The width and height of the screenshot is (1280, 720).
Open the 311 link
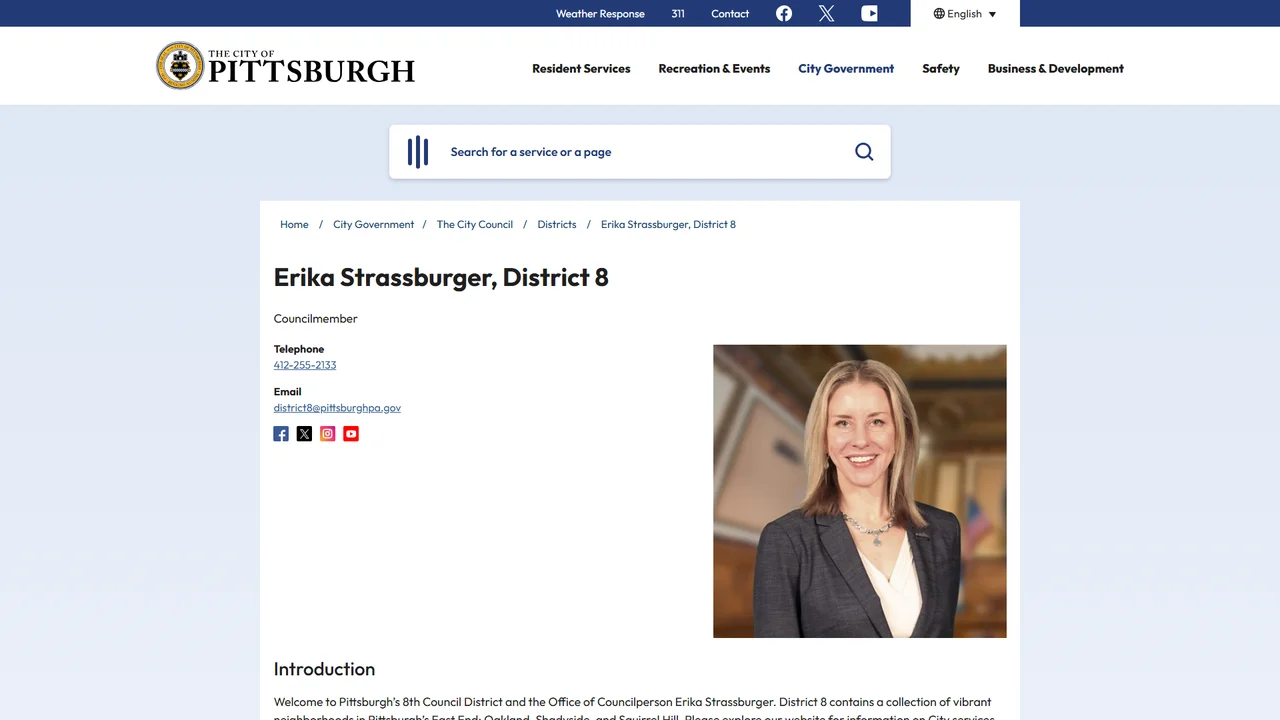[x=678, y=14]
